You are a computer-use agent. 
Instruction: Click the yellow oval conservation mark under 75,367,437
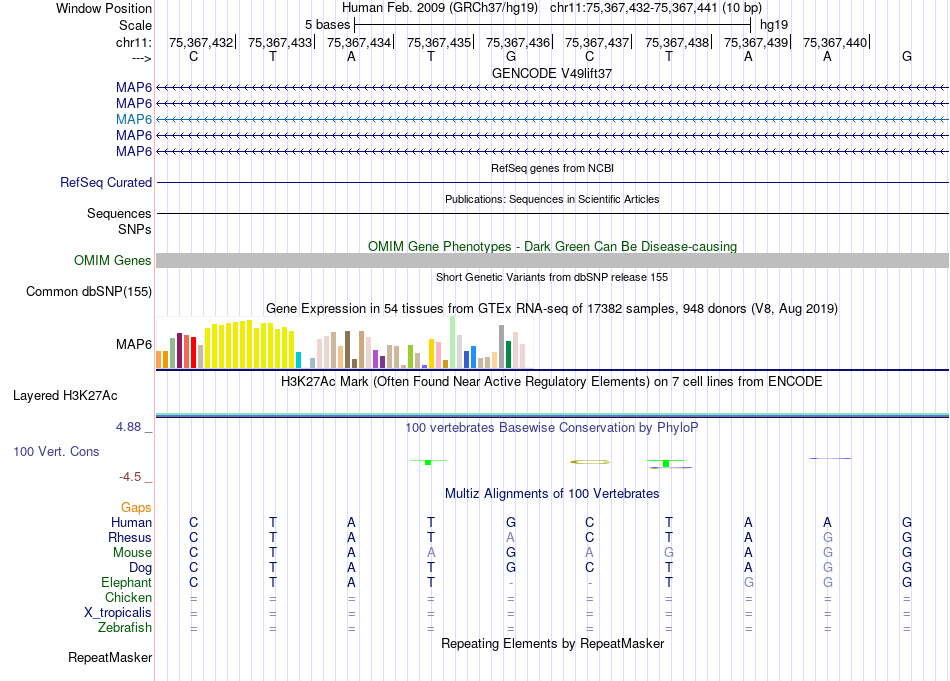pos(590,462)
